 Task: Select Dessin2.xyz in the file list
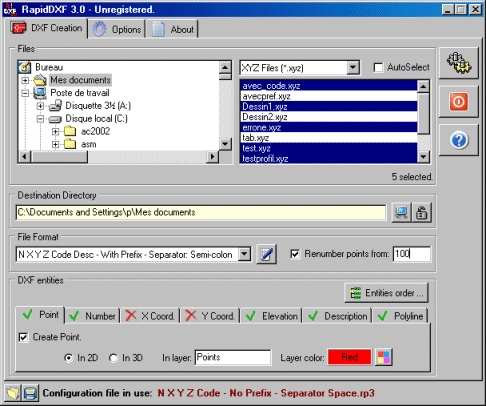pos(328,117)
